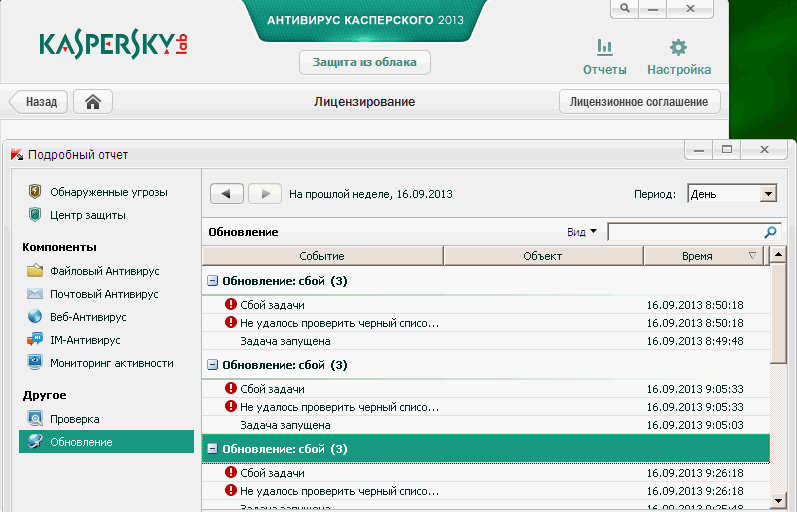This screenshot has width=797, height=512.
Task: Click error icon beside Не удалось проверить 8:50:18
Action: pyautogui.click(x=231, y=322)
